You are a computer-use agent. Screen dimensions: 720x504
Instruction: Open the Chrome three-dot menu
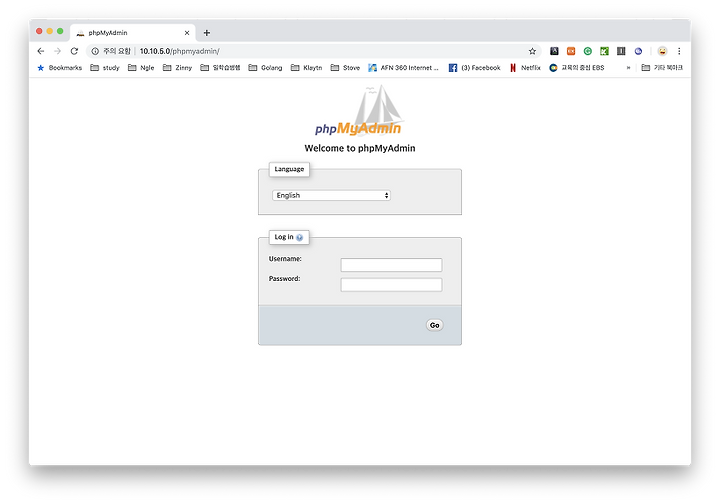tap(679, 51)
